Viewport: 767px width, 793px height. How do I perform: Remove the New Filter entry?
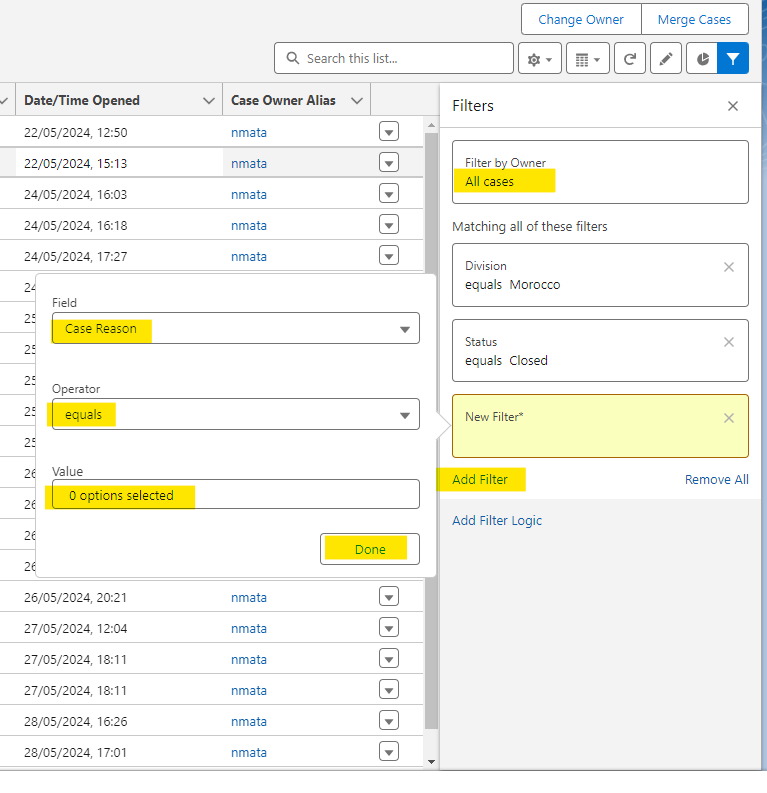click(x=729, y=418)
